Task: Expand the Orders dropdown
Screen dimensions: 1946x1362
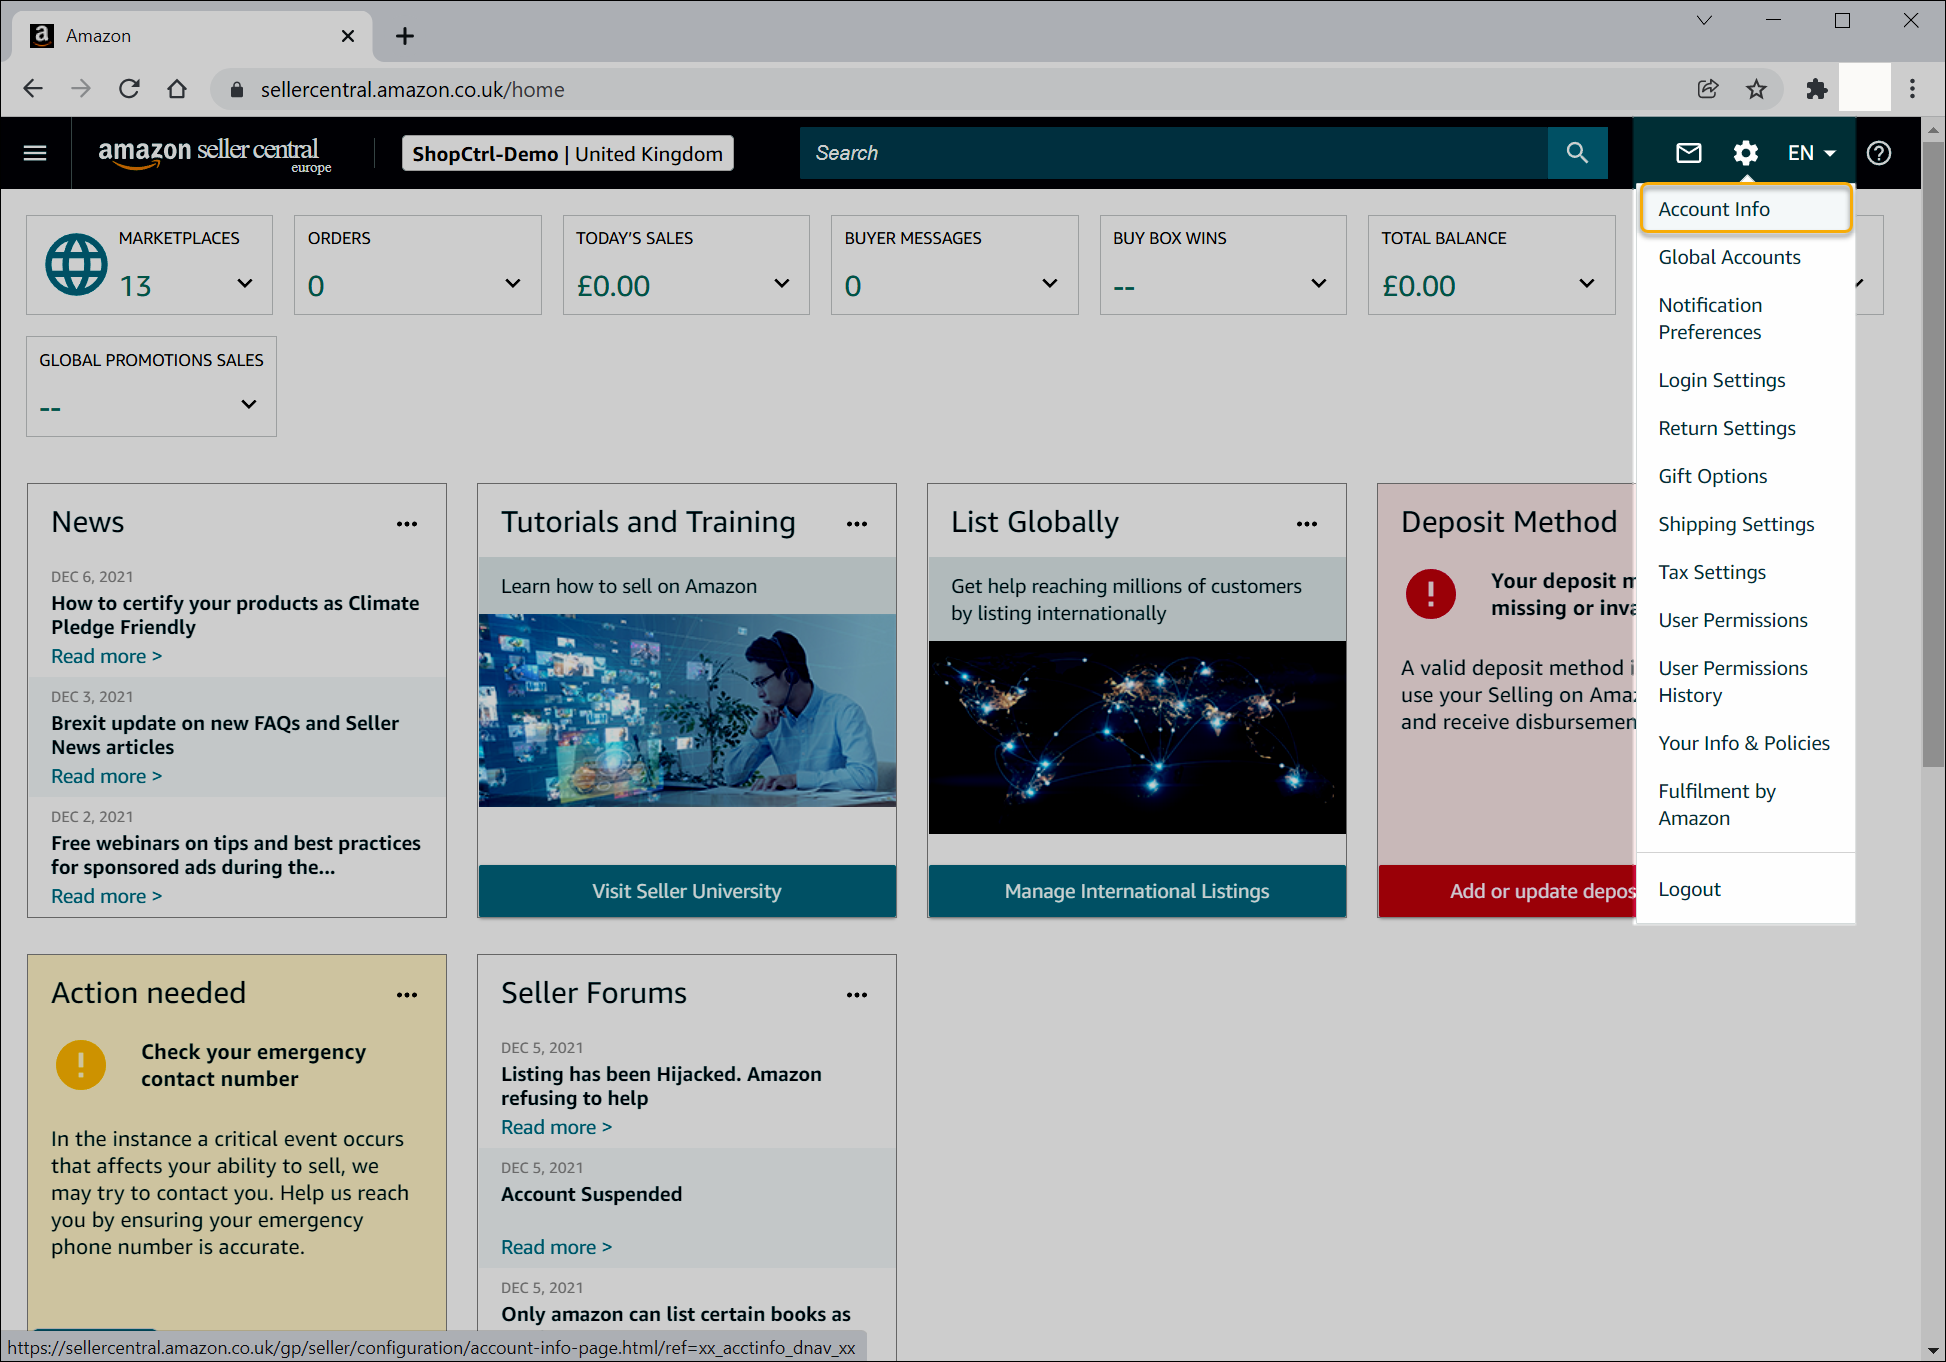Action: click(x=513, y=283)
